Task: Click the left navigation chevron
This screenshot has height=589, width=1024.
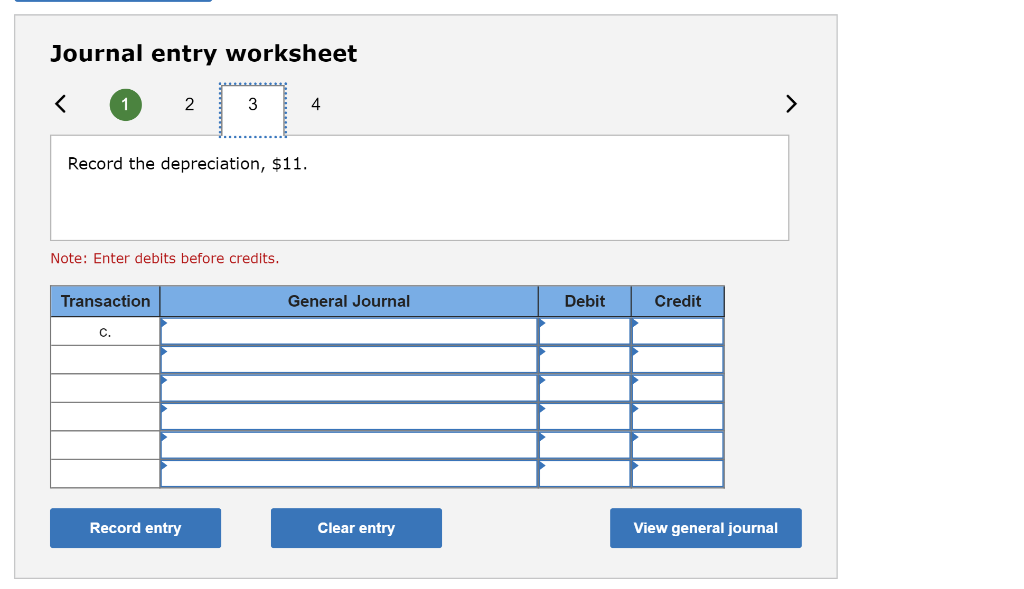Action: coord(59,104)
